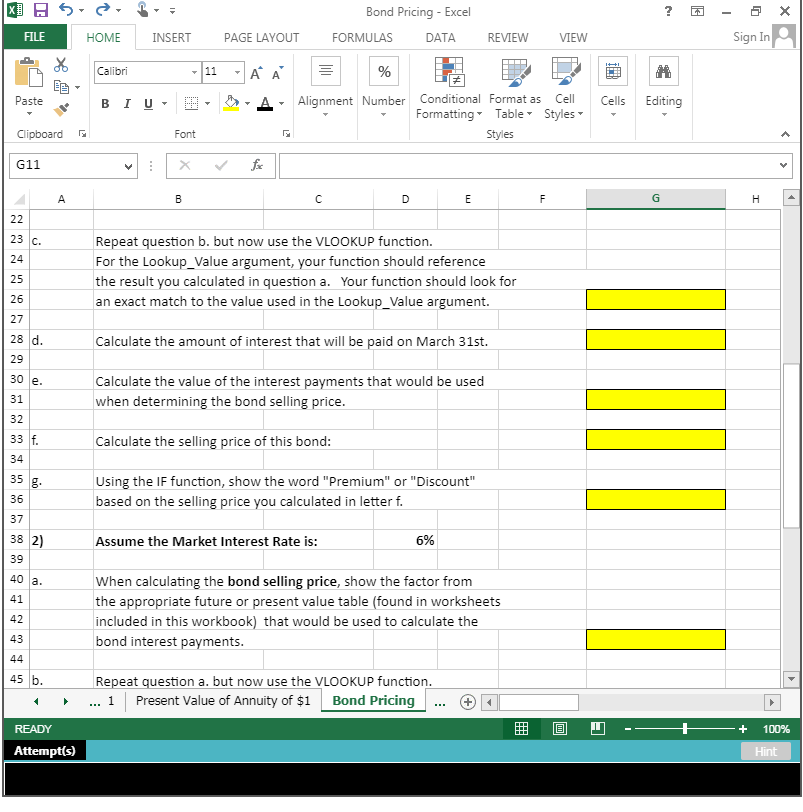803x812 pixels.
Task: Redo the last action
Action: (103, 9)
